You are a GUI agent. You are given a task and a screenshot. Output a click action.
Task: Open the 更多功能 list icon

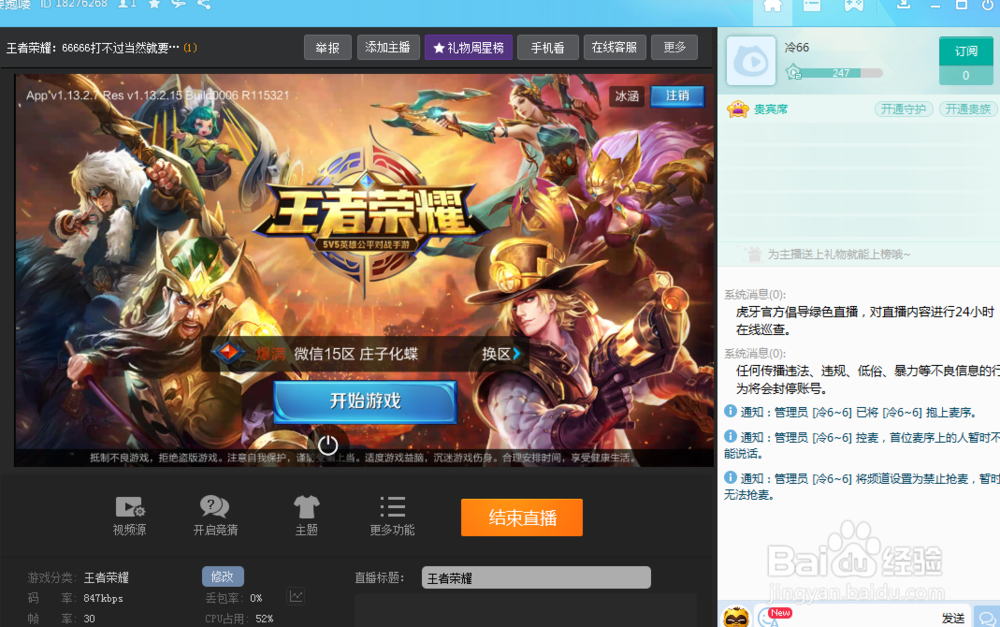pyautogui.click(x=392, y=506)
